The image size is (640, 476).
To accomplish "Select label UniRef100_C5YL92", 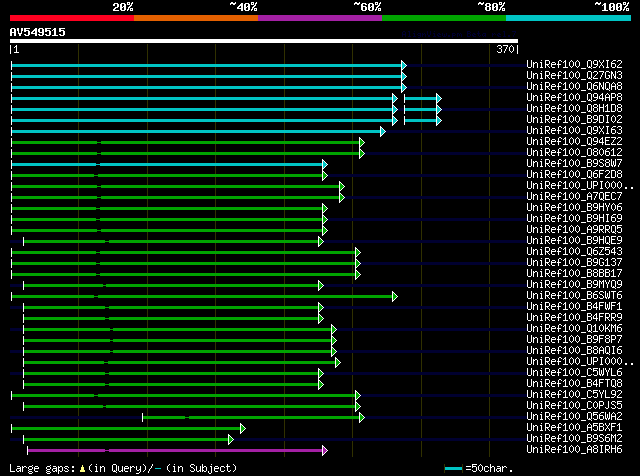I will [574, 395].
